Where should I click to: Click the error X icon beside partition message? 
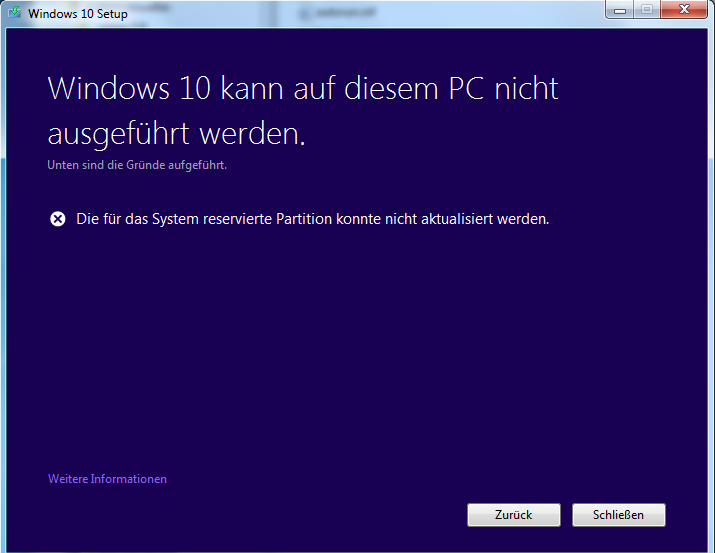tap(57, 219)
